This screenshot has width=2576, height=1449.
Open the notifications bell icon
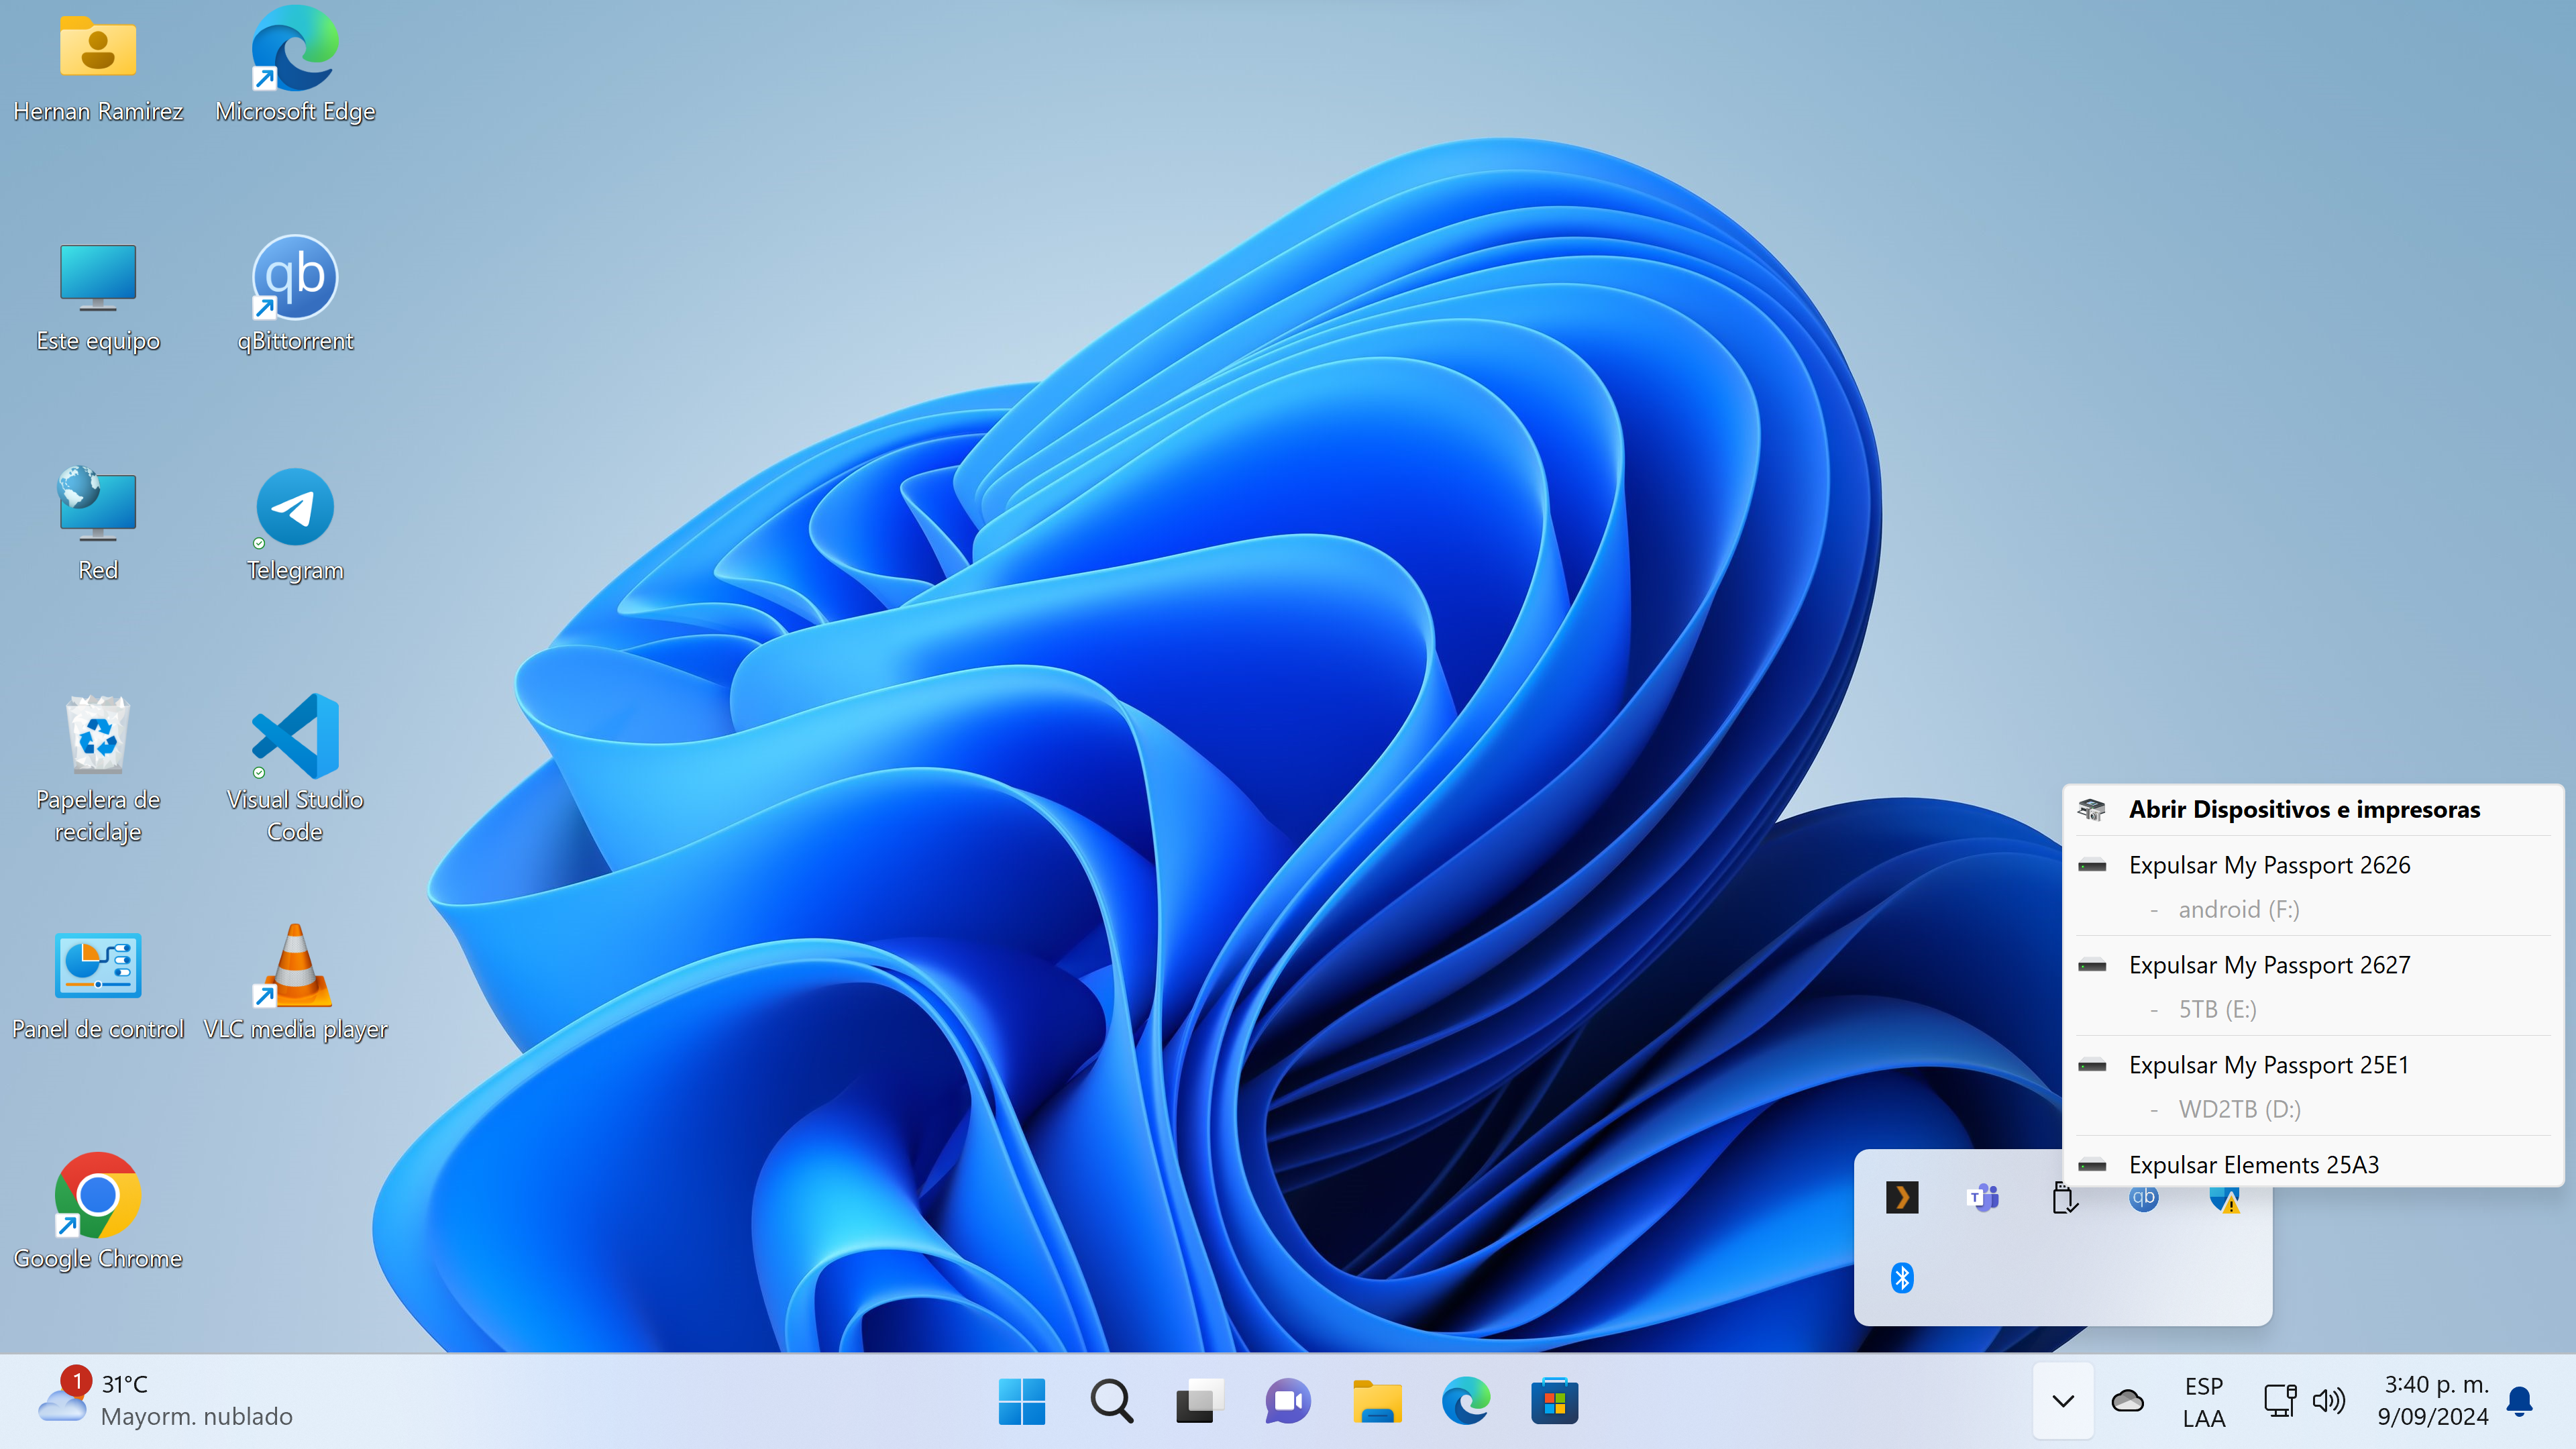click(x=2519, y=1401)
